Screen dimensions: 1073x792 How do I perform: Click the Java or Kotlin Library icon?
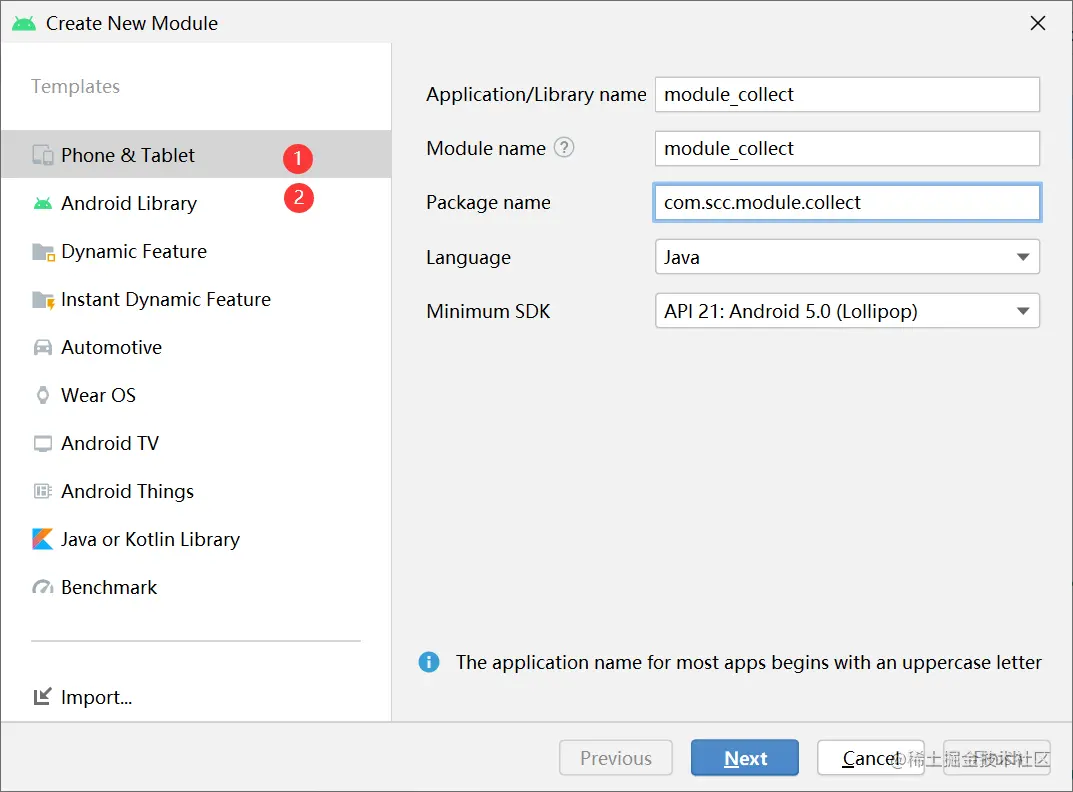[x=42, y=539]
